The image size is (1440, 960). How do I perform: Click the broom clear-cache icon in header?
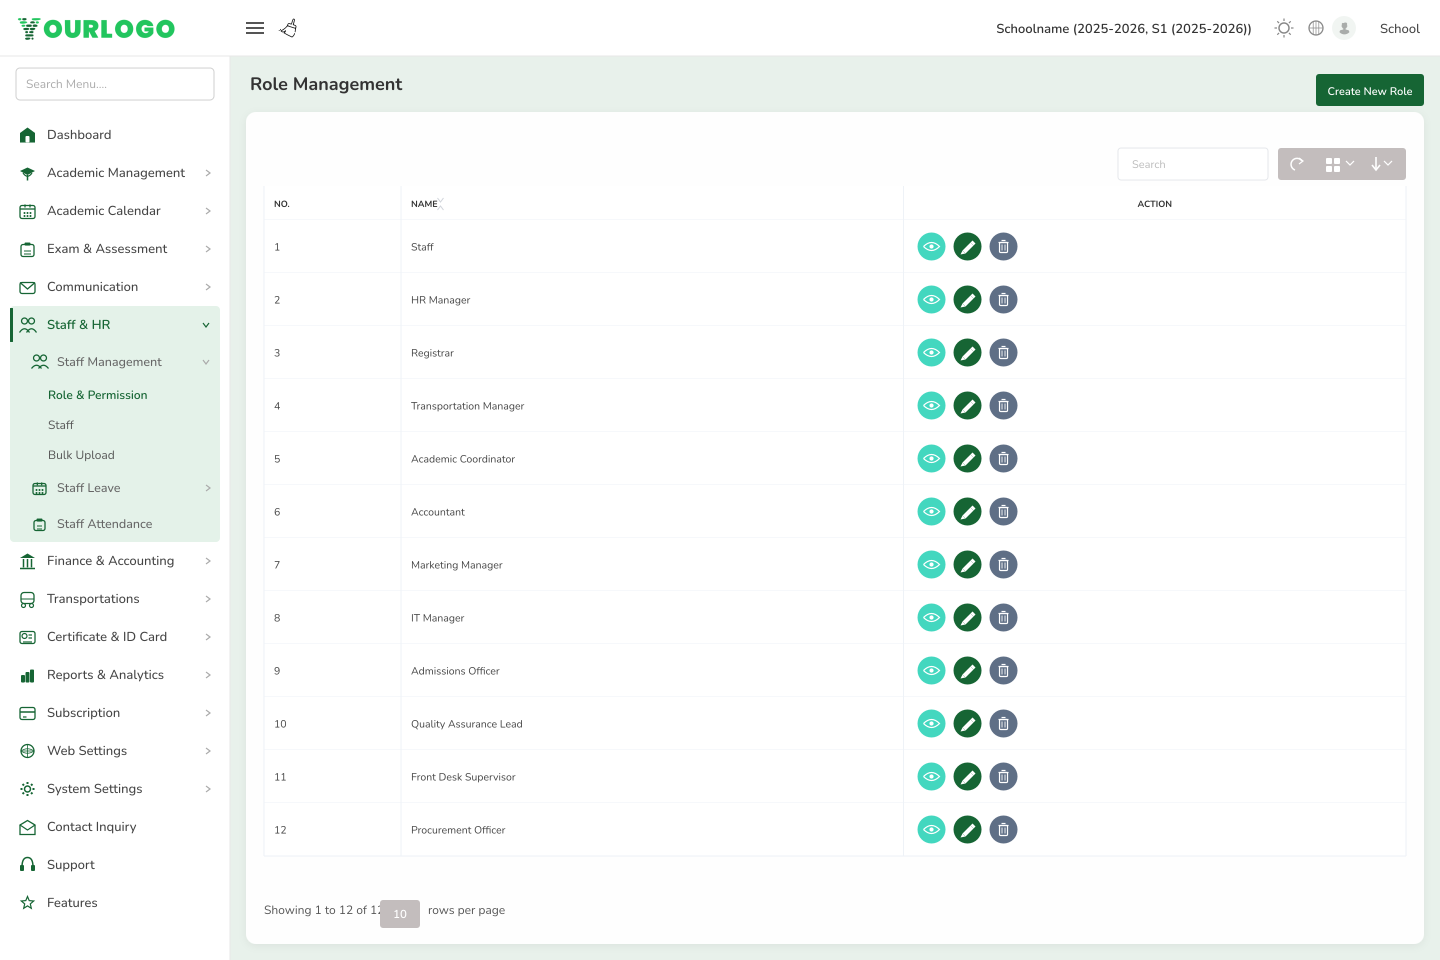click(289, 28)
